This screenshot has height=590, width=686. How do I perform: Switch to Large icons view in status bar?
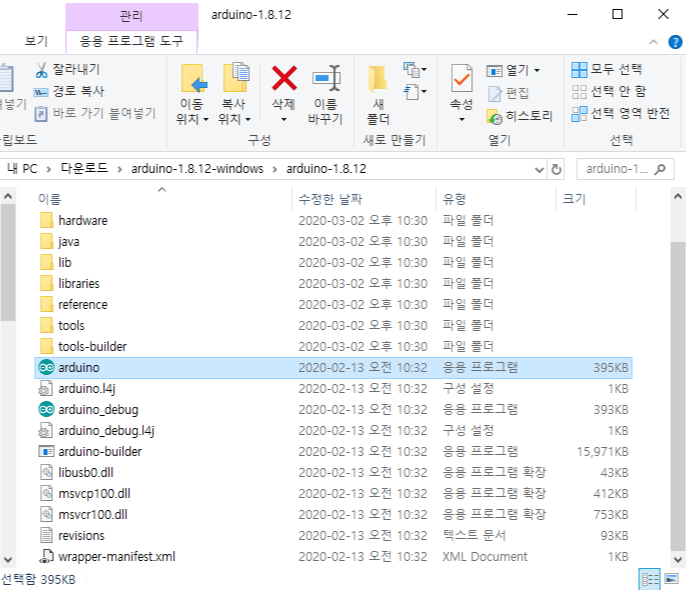[671, 579]
